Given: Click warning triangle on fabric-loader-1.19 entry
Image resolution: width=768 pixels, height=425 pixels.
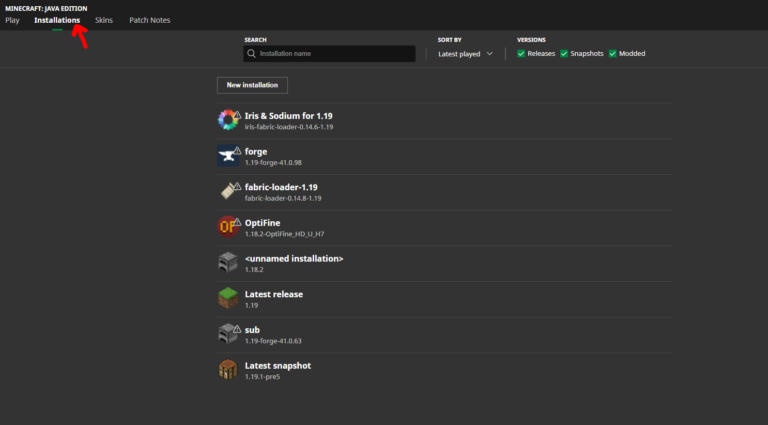Looking at the screenshot, I should (x=237, y=187).
